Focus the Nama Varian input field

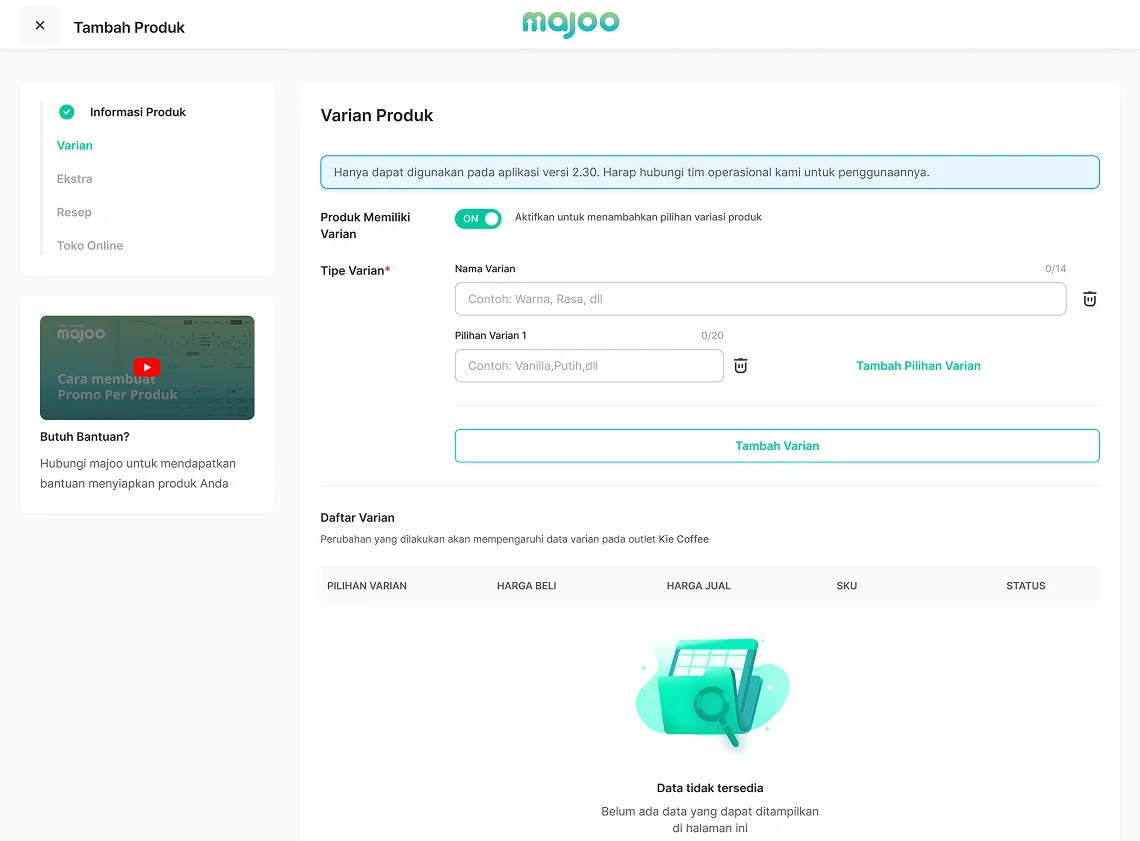(760, 299)
